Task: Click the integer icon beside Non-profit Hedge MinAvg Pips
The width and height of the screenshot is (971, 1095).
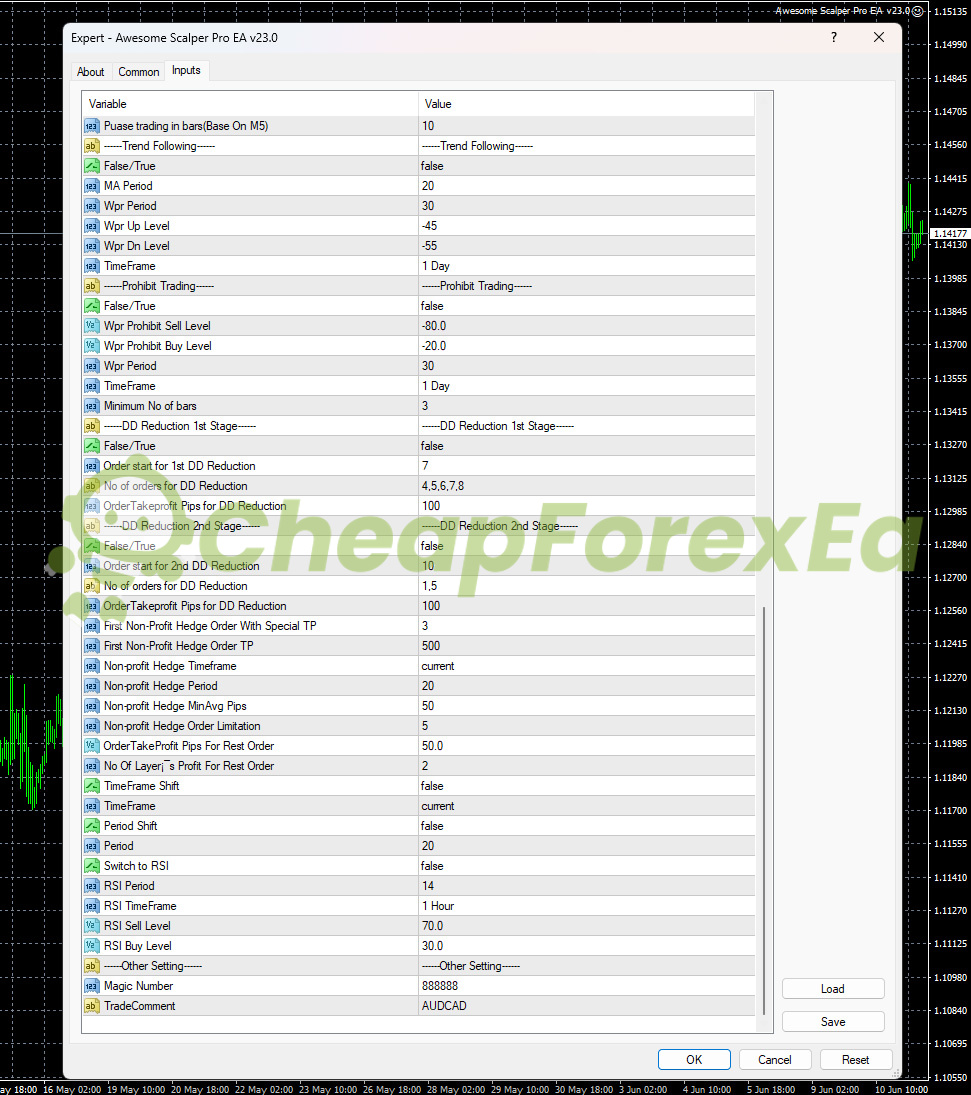Action: click(92, 706)
